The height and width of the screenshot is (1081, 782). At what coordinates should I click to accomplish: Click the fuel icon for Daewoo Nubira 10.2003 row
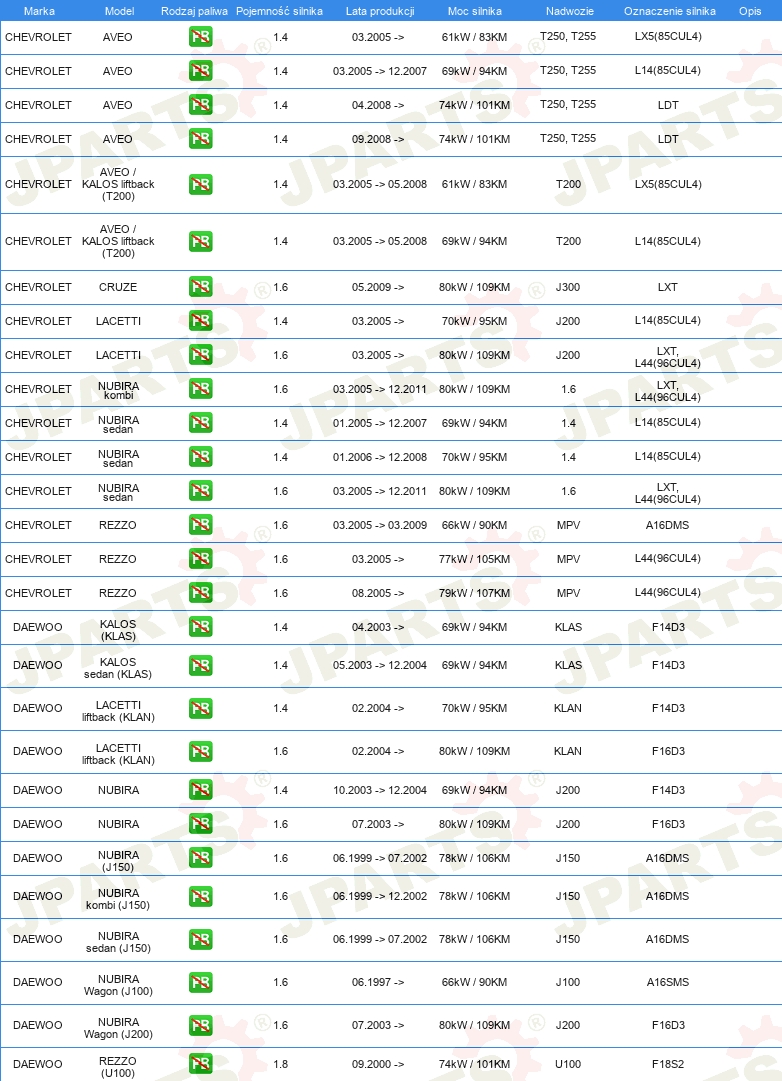pyautogui.click(x=201, y=790)
